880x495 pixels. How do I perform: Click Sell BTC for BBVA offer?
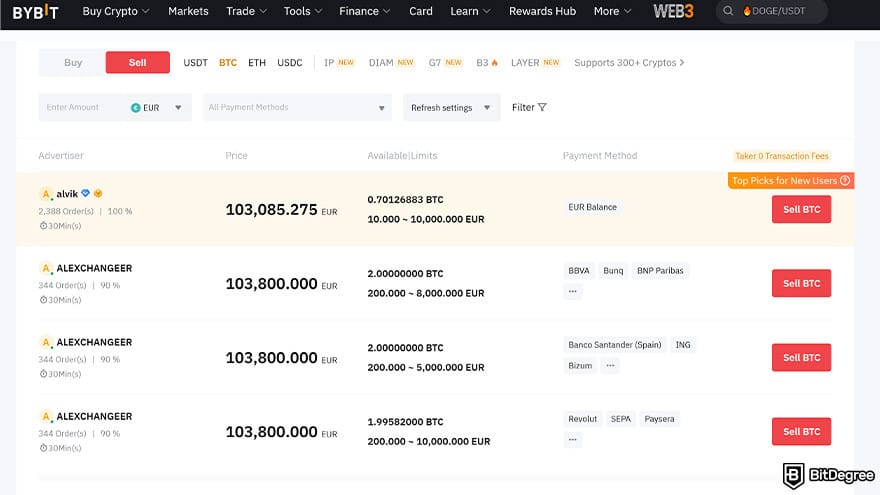pos(801,283)
